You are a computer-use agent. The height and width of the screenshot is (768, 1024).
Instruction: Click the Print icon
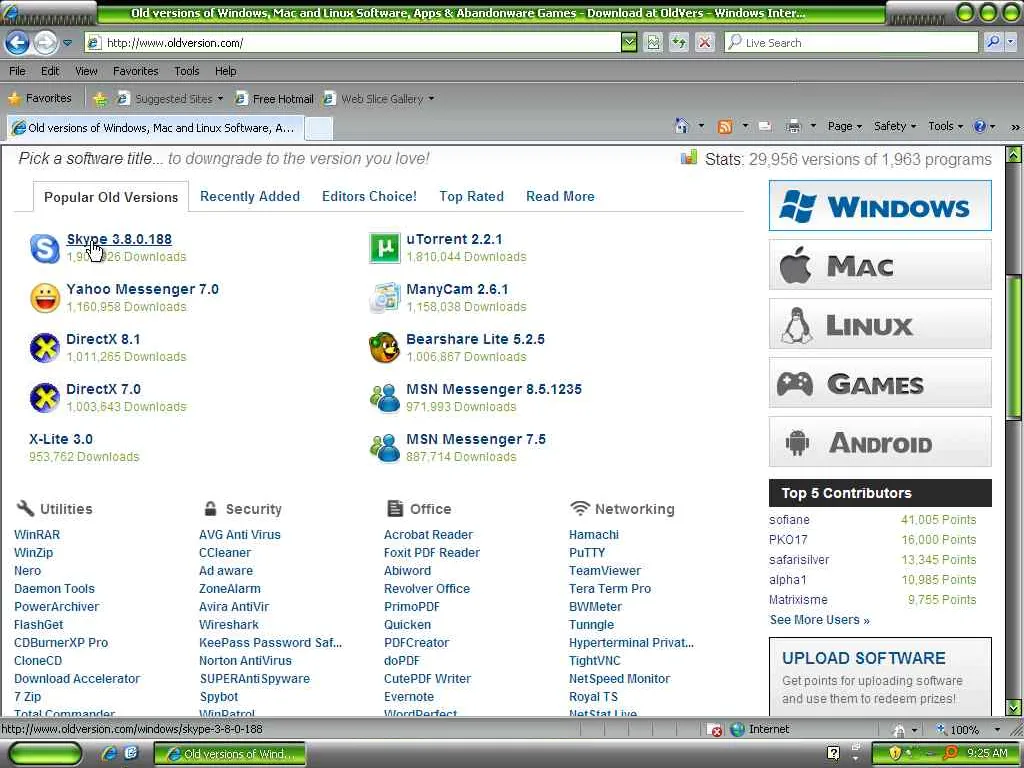[793, 127]
